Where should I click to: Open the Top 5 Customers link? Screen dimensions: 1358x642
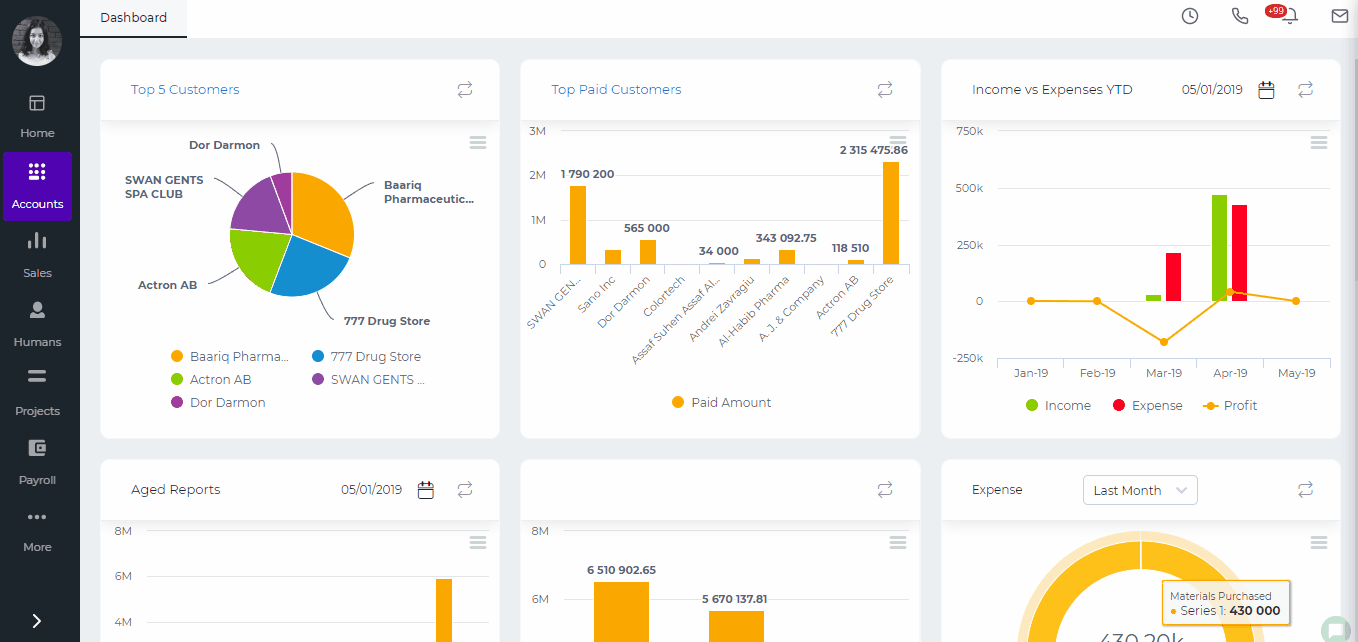[x=185, y=90]
